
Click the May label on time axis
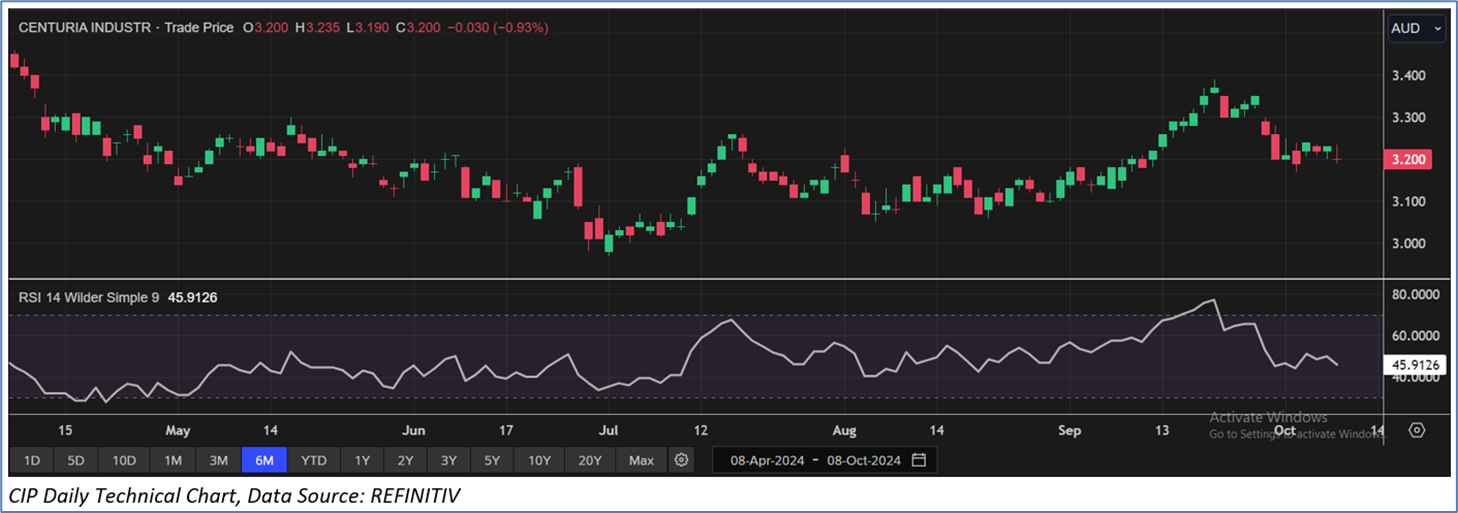(177, 431)
